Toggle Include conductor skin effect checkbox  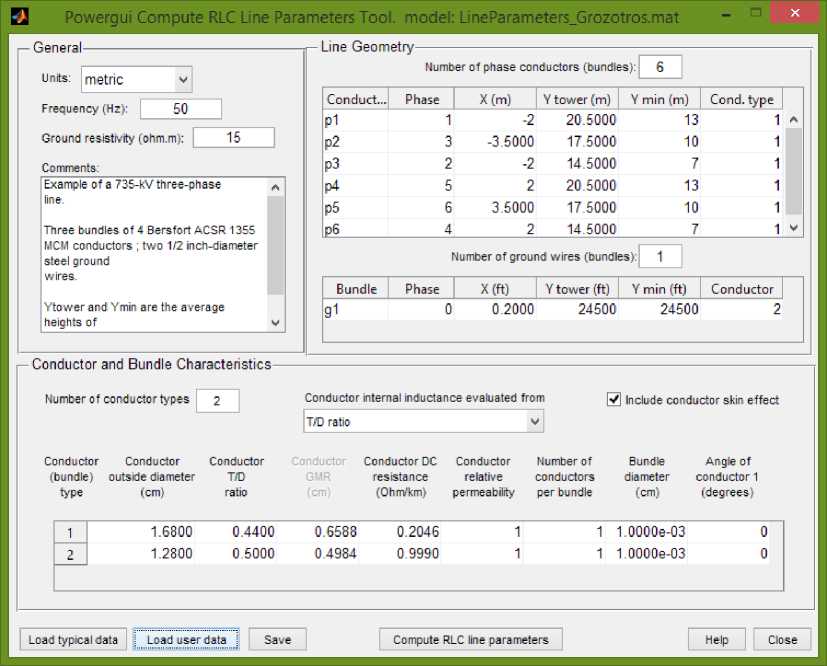tap(615, 400)
